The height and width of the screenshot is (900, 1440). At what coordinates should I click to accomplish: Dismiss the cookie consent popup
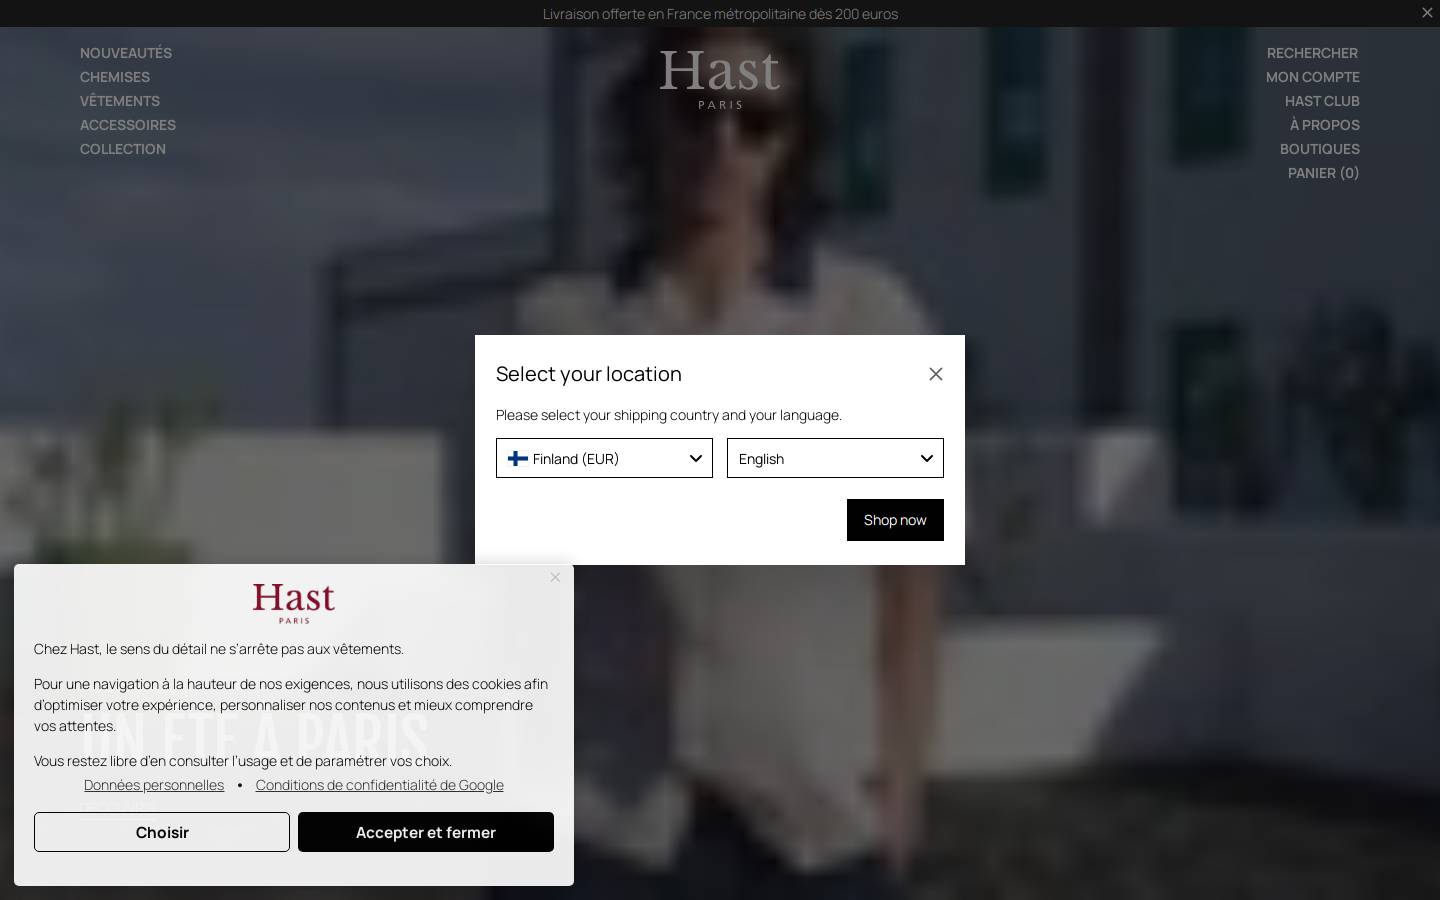click(x=555, y=577)
